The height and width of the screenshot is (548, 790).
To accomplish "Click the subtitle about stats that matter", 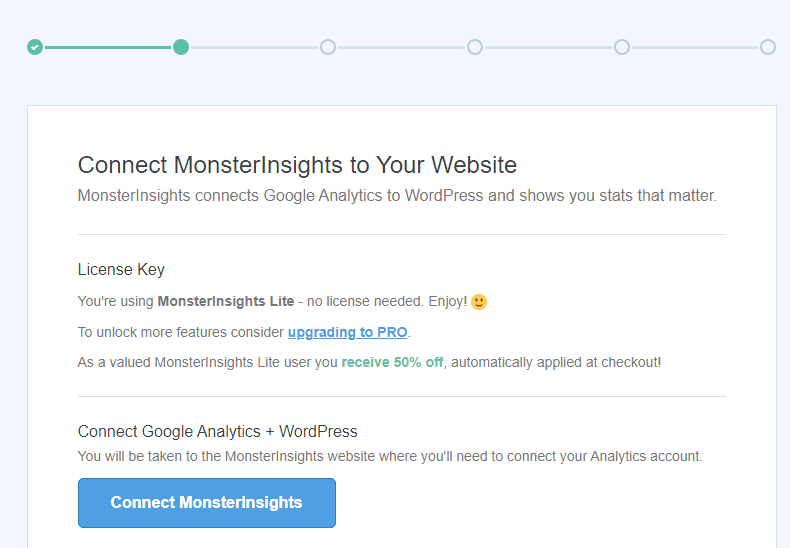I will pos(397,196).
